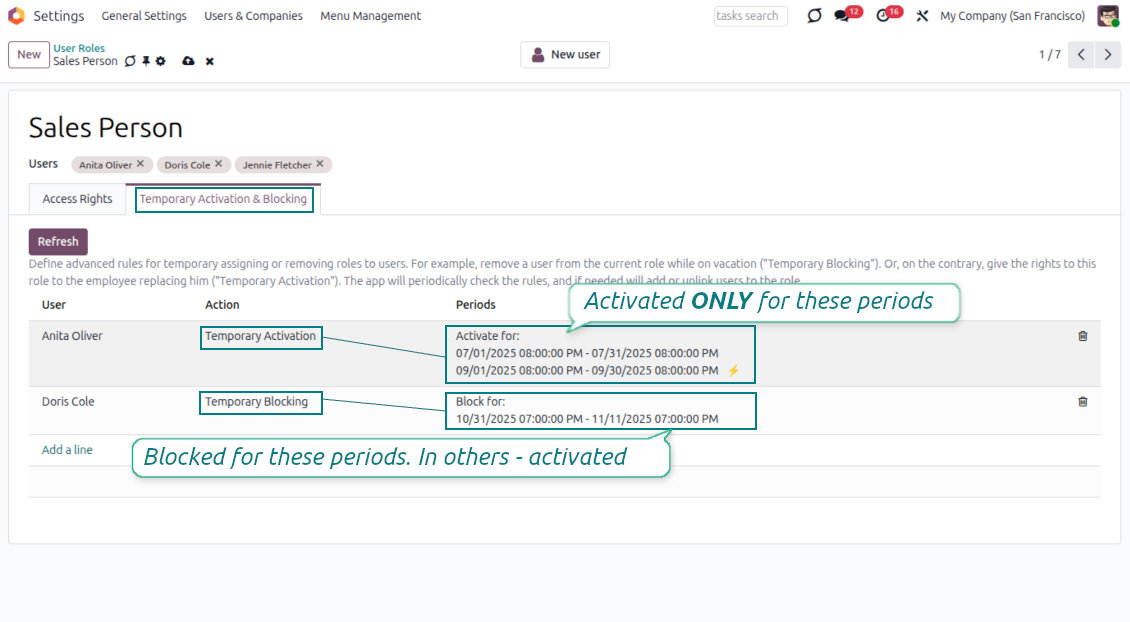1130x622 pixels.
Task: Open the conversations icon with 12 badge
Action: 842,16
